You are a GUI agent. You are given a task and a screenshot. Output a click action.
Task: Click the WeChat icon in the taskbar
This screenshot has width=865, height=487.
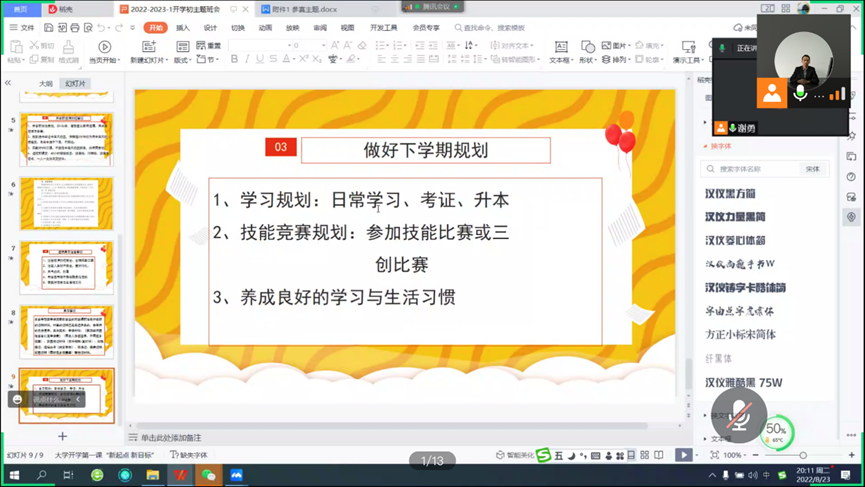(x=208, y=475)
